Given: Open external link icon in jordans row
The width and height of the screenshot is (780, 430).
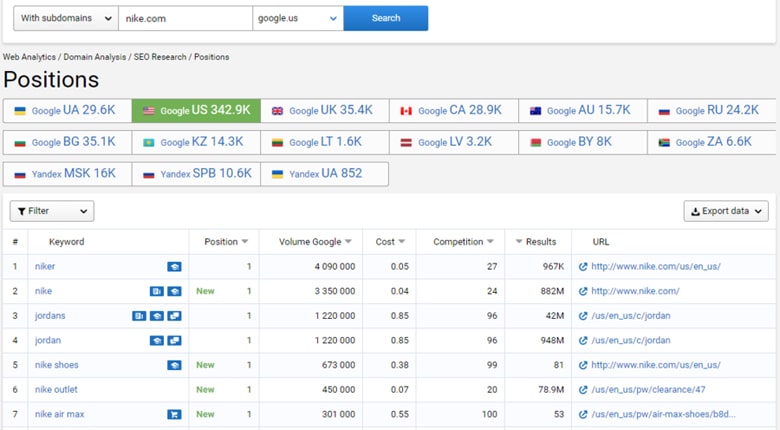Looking at the screenshot, I should (x=583, y=316).
